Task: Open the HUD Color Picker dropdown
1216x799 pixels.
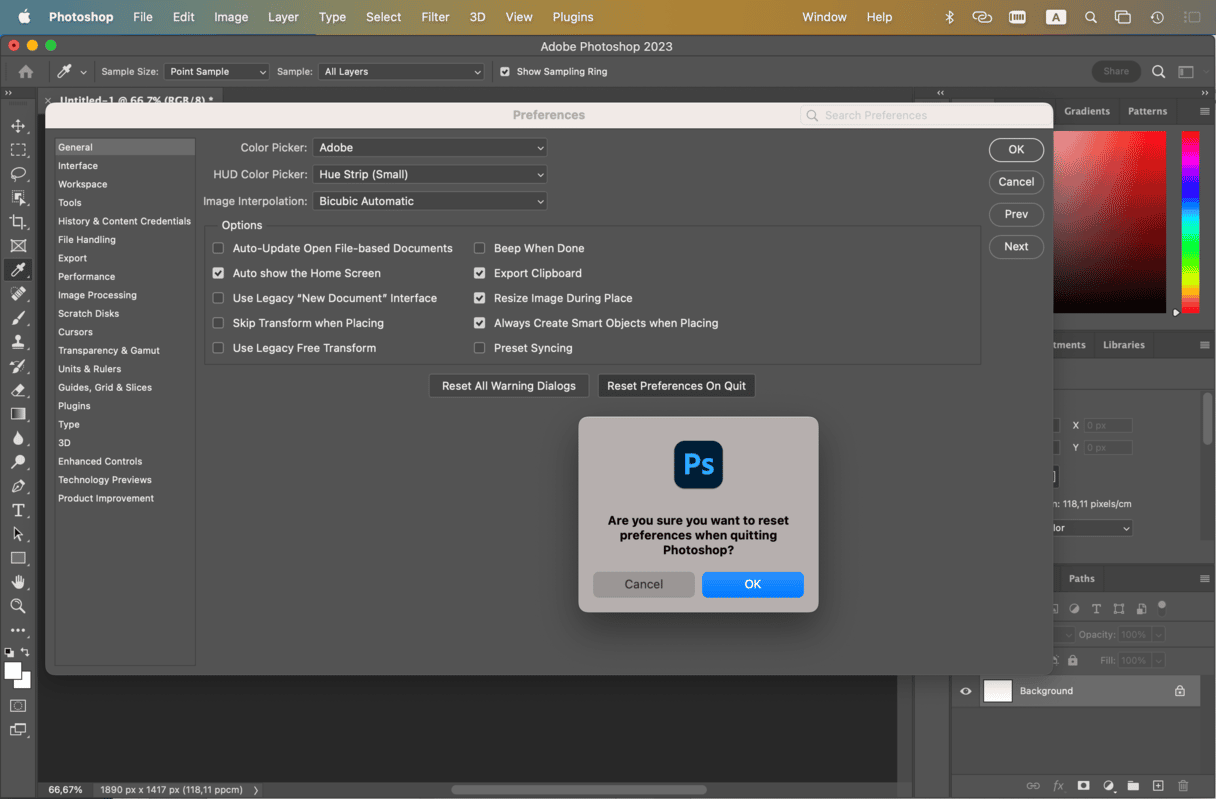Action: click(x=430, y=175)
